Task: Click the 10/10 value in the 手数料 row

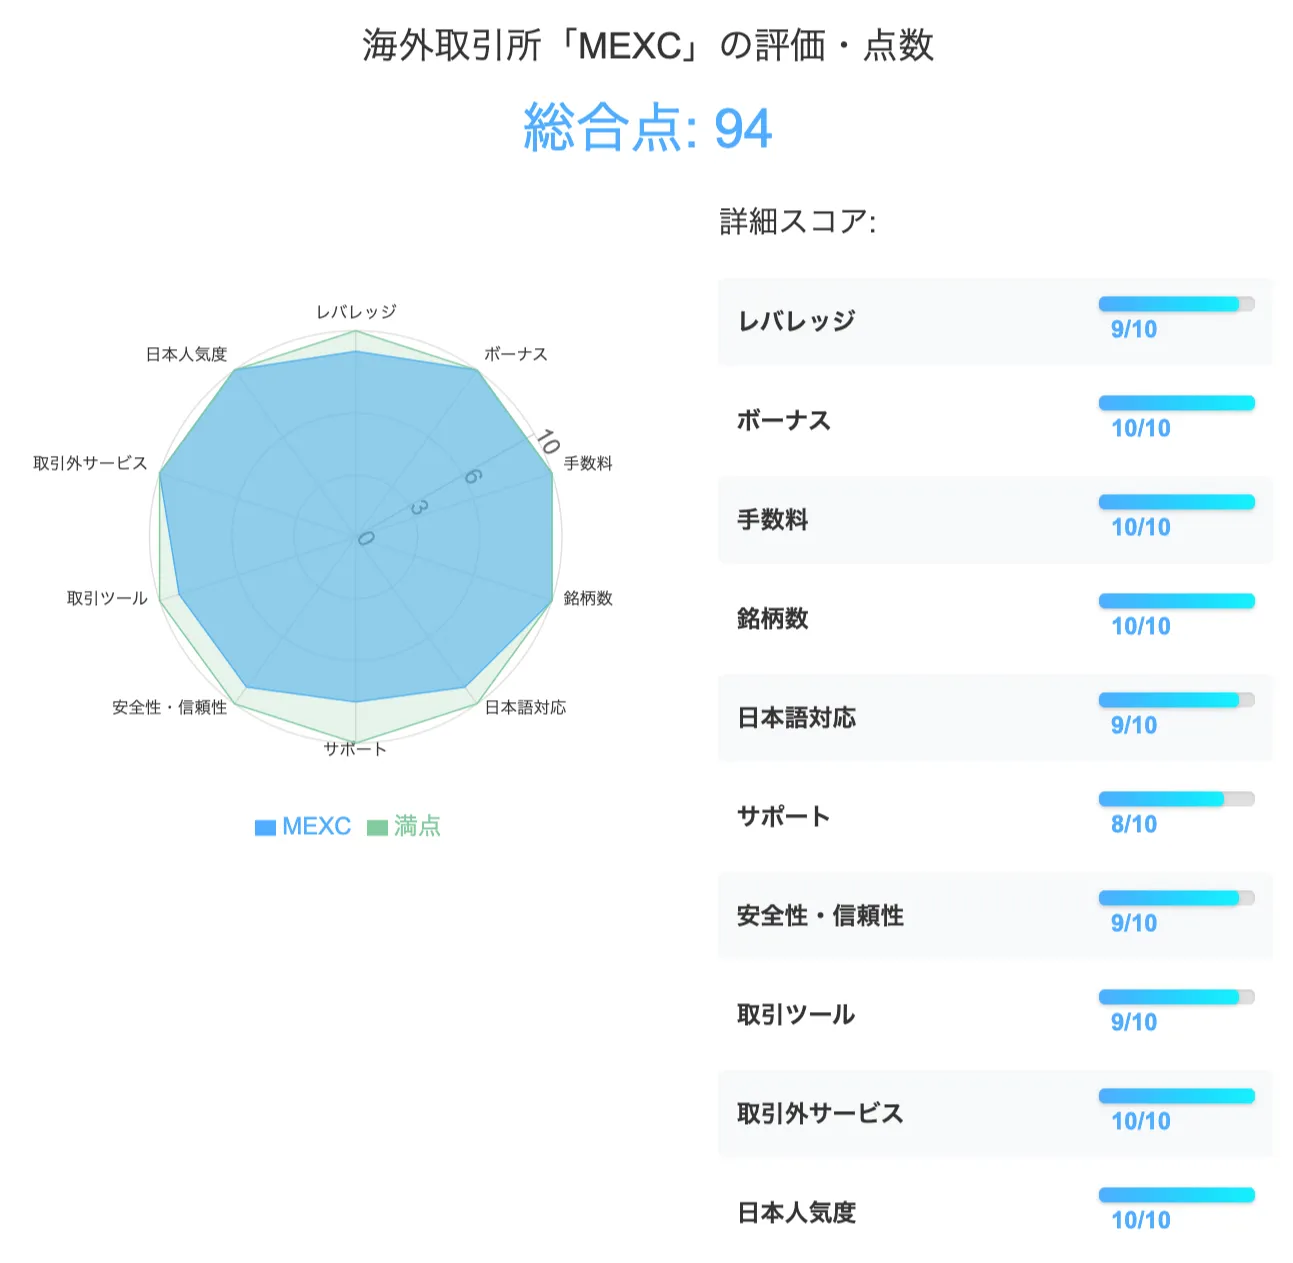Action: [1140, 528]
